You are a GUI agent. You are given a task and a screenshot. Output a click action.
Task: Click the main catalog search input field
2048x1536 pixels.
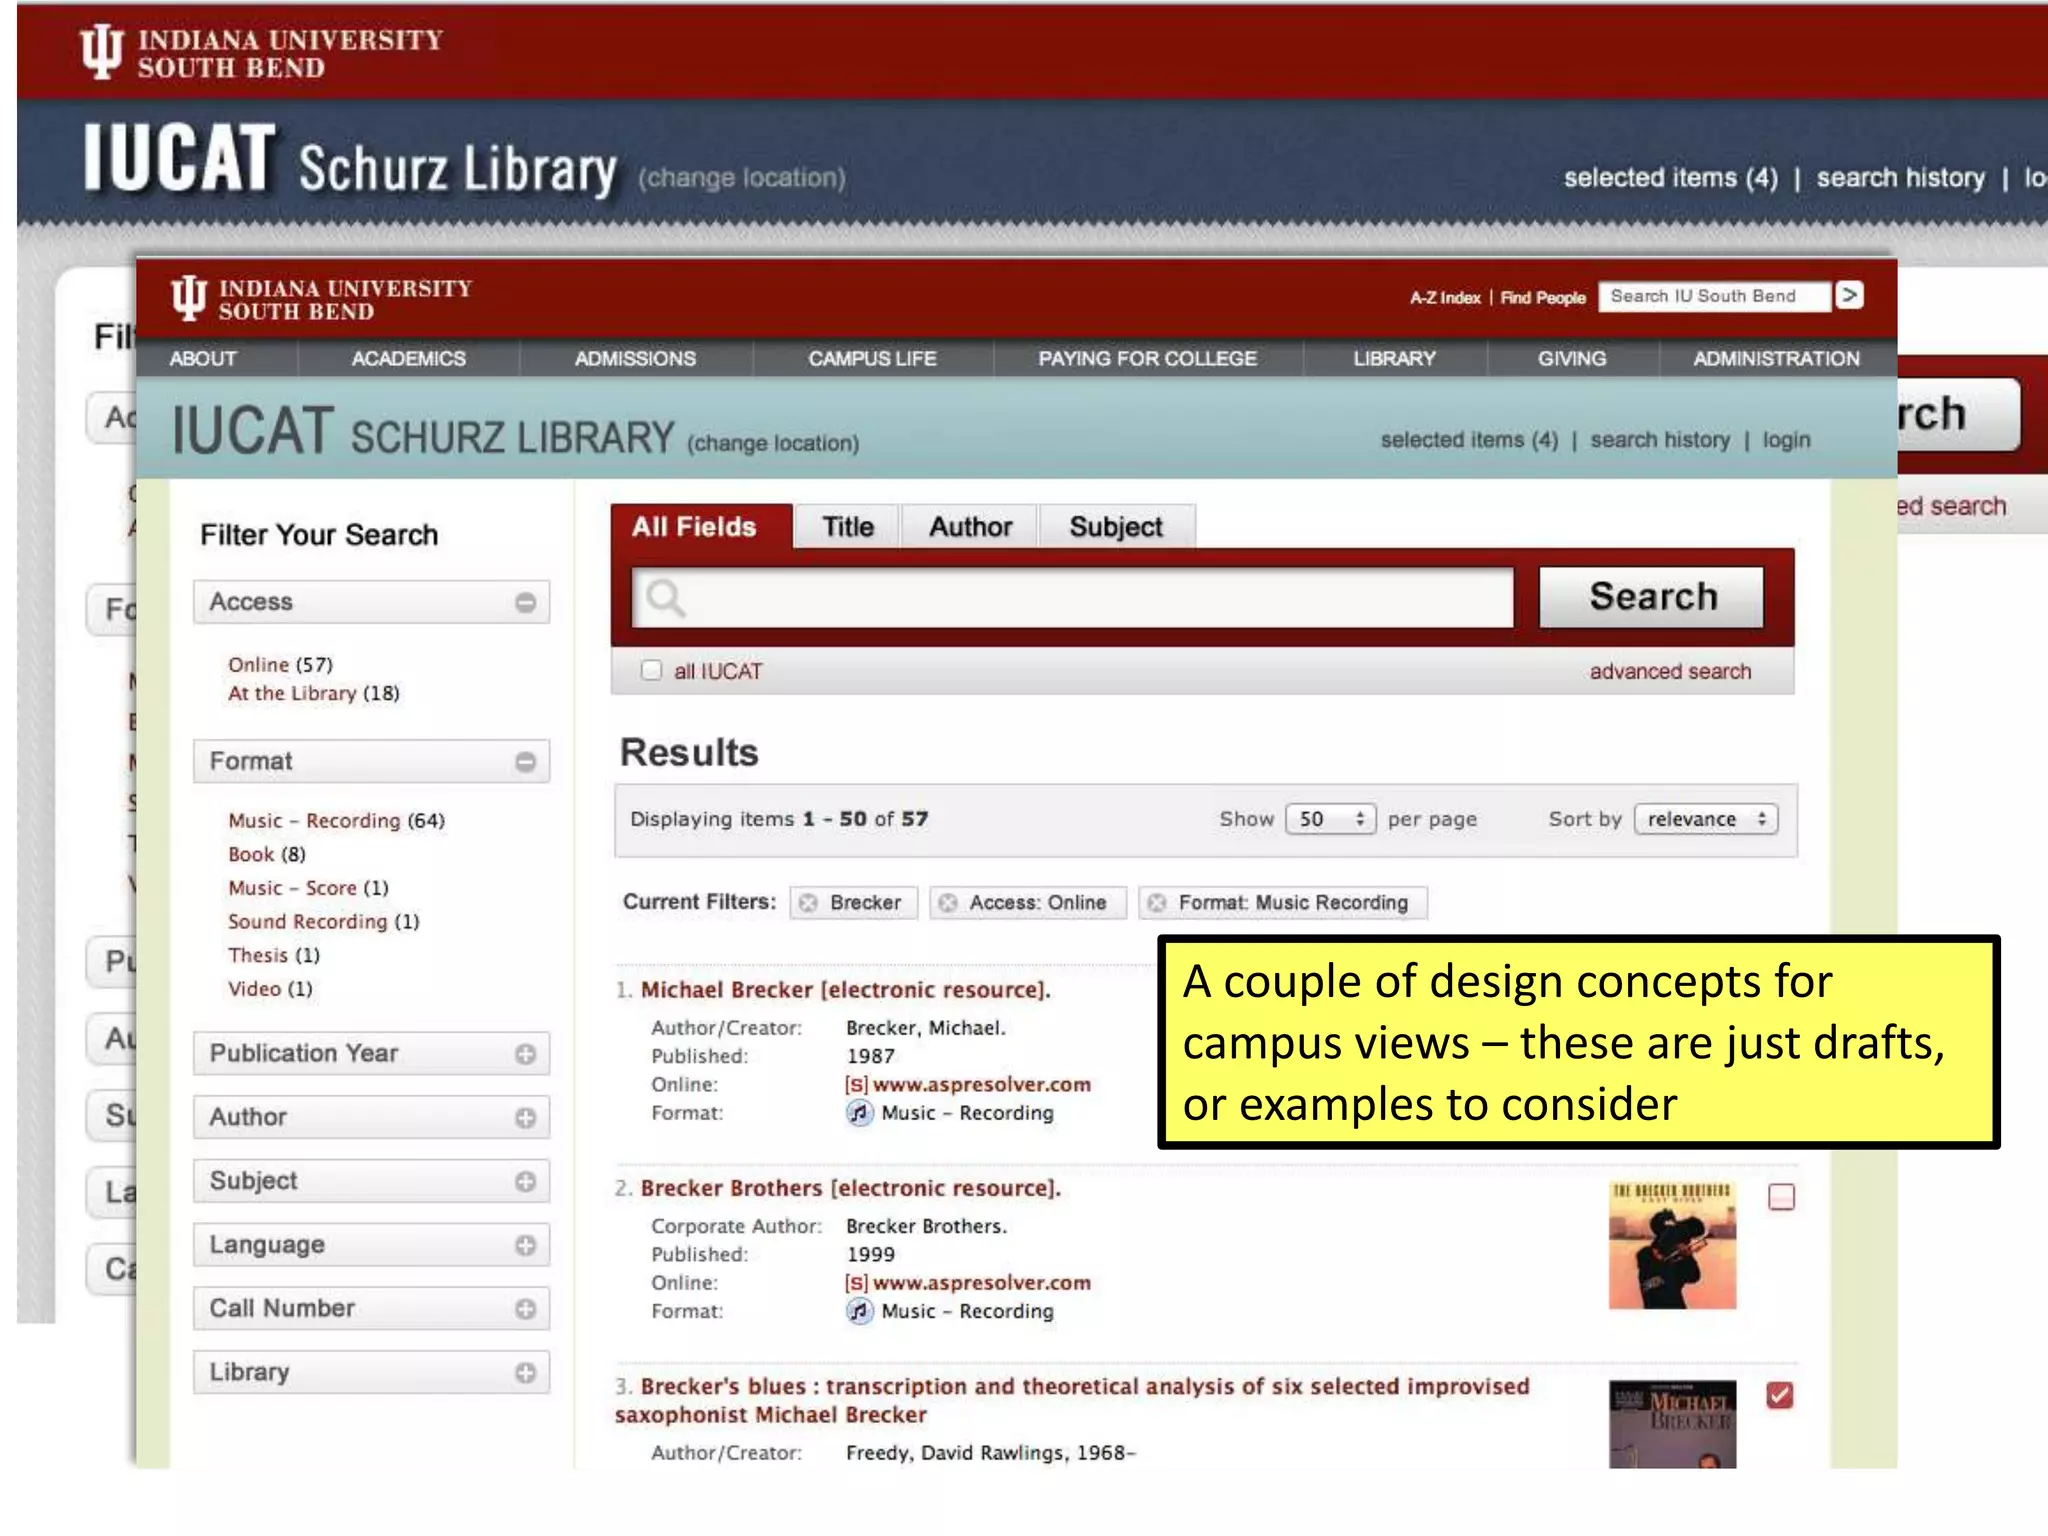(x=1072, y=598)
